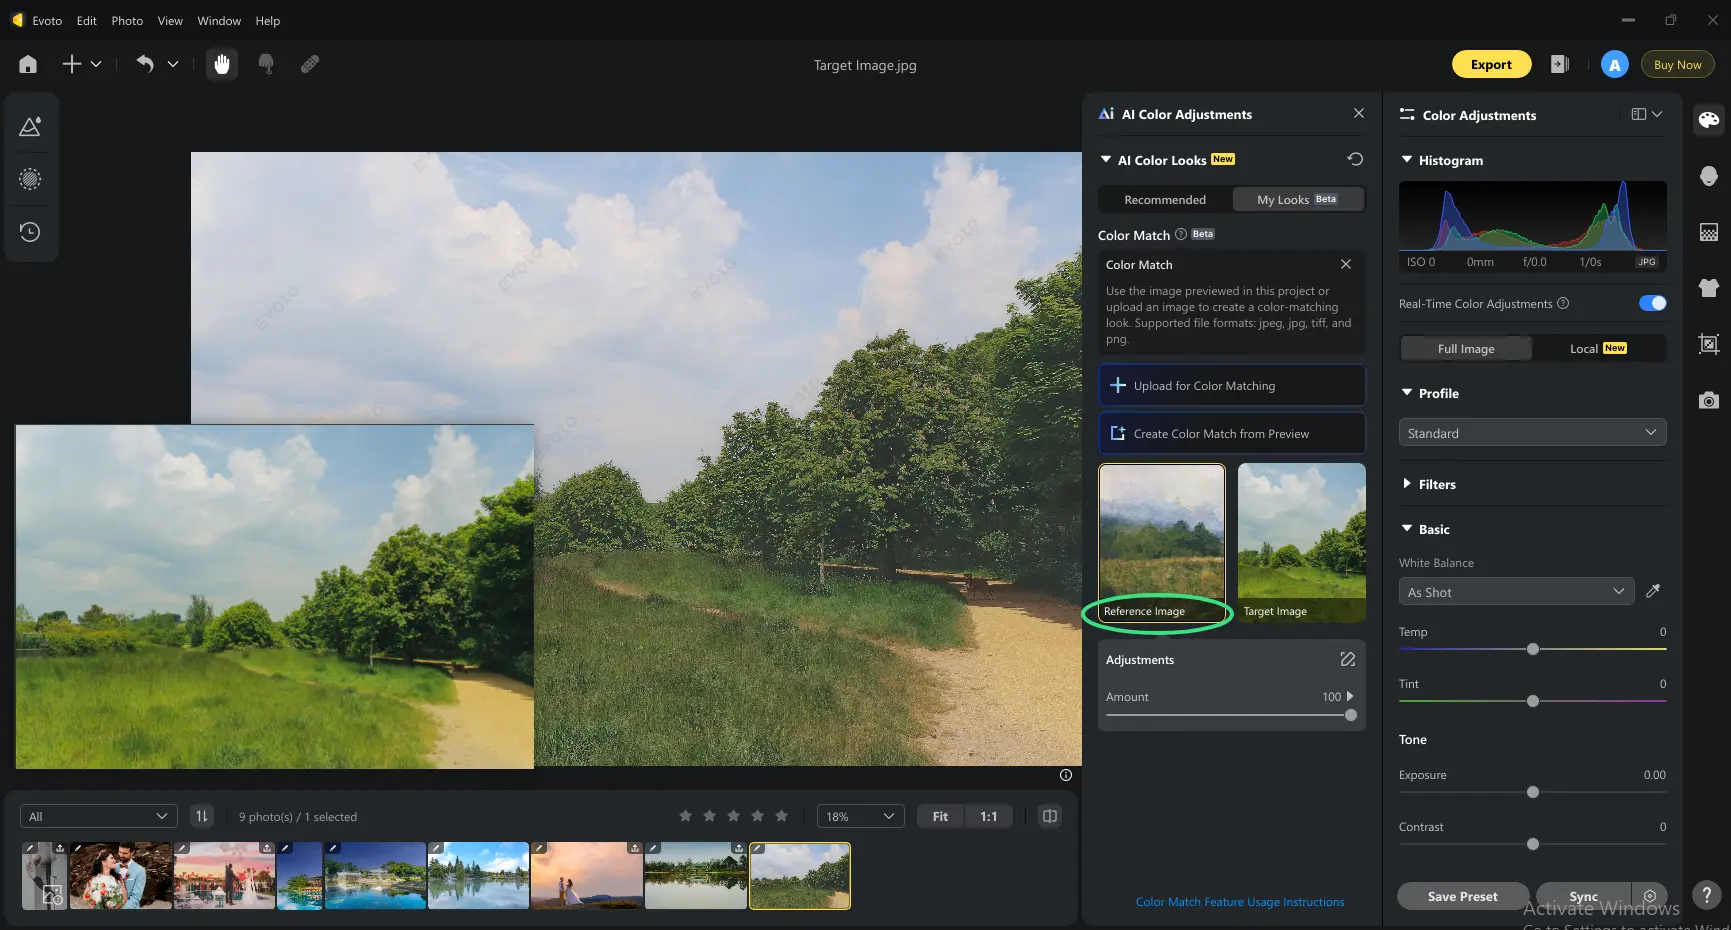Image resolution: width=1731 pixels, height=930 pixels.
Task: Open the White Balance As Shot dropdown
Action: tap(1516, 591)
